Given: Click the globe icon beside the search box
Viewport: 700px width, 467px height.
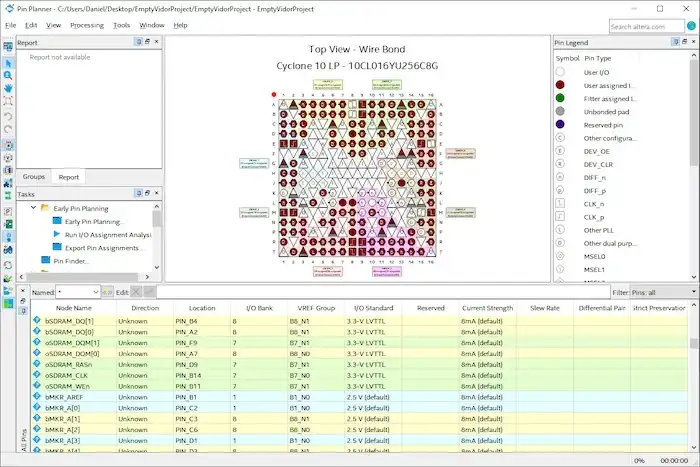Looking at the screenshot, I should click(x=689, y=26).
